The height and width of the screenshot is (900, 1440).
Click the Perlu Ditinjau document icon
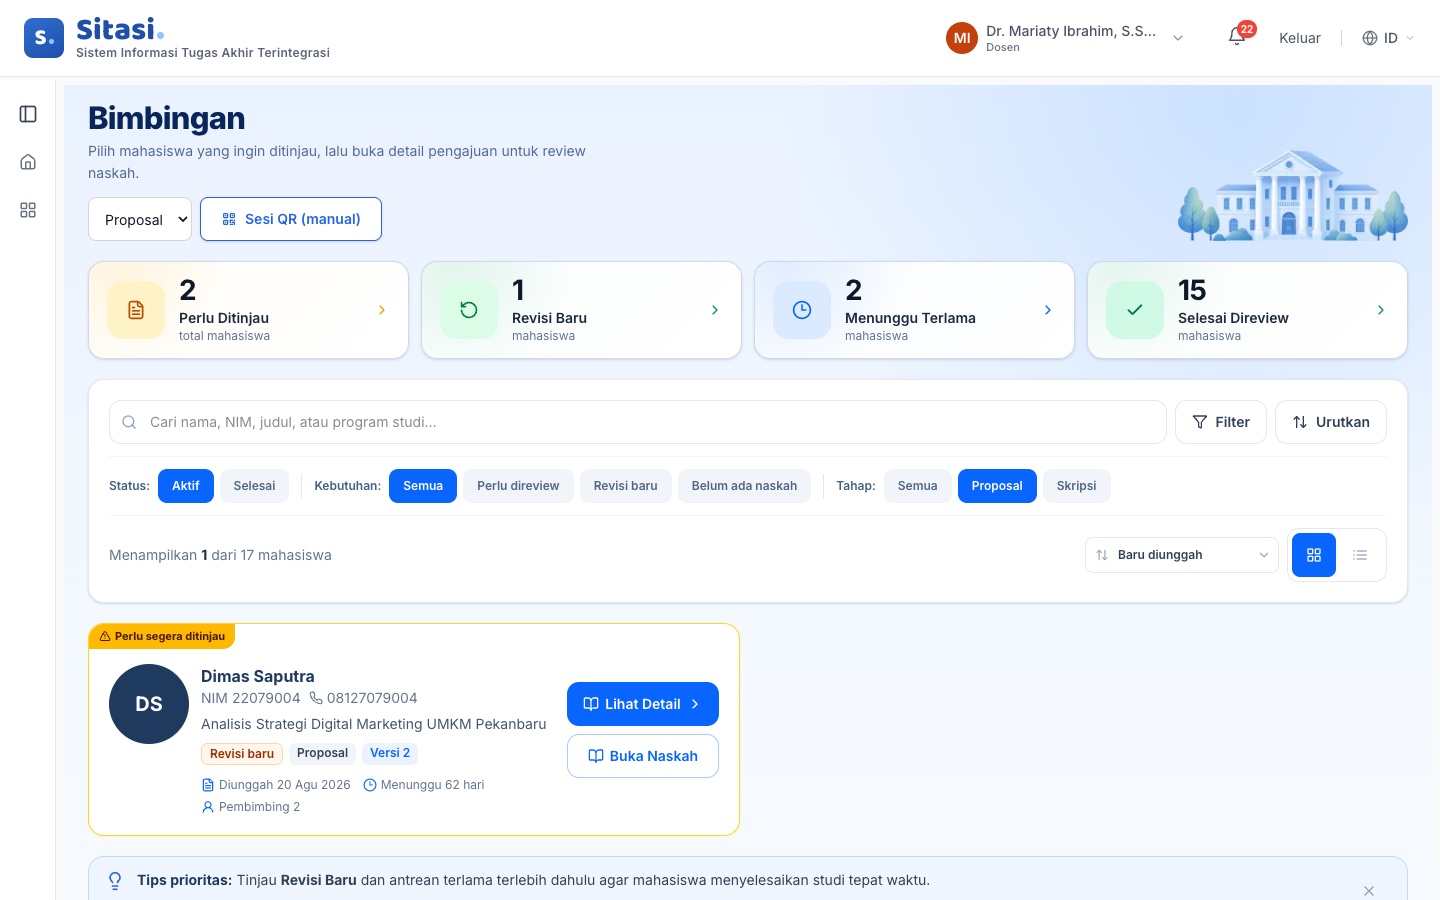pyautogui.click(x=136, y=310)
